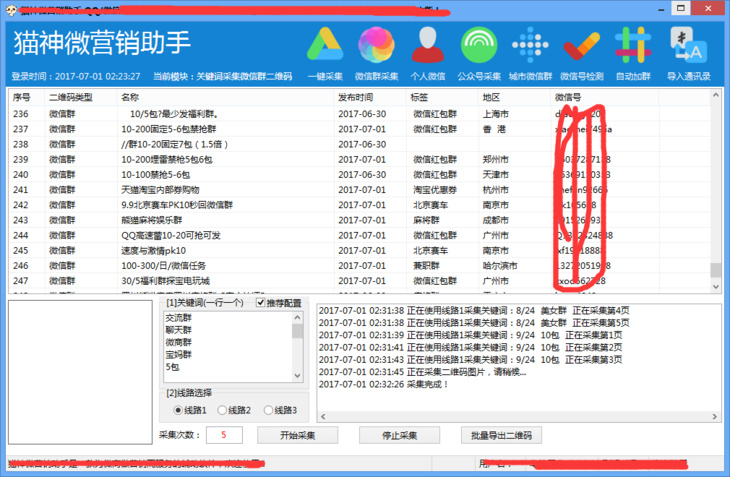
Task: Select row 237 named 10-200固定5-6包禁抢群
Action: coord(359,129)
